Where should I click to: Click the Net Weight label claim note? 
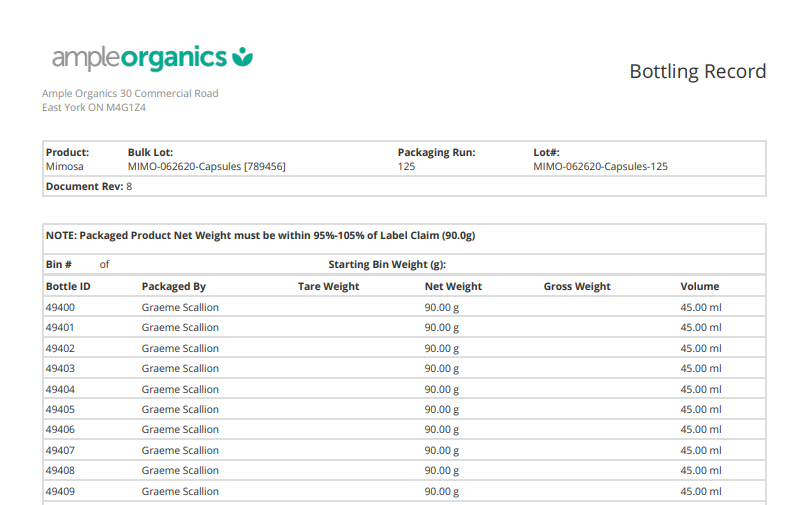click(260, 236)
